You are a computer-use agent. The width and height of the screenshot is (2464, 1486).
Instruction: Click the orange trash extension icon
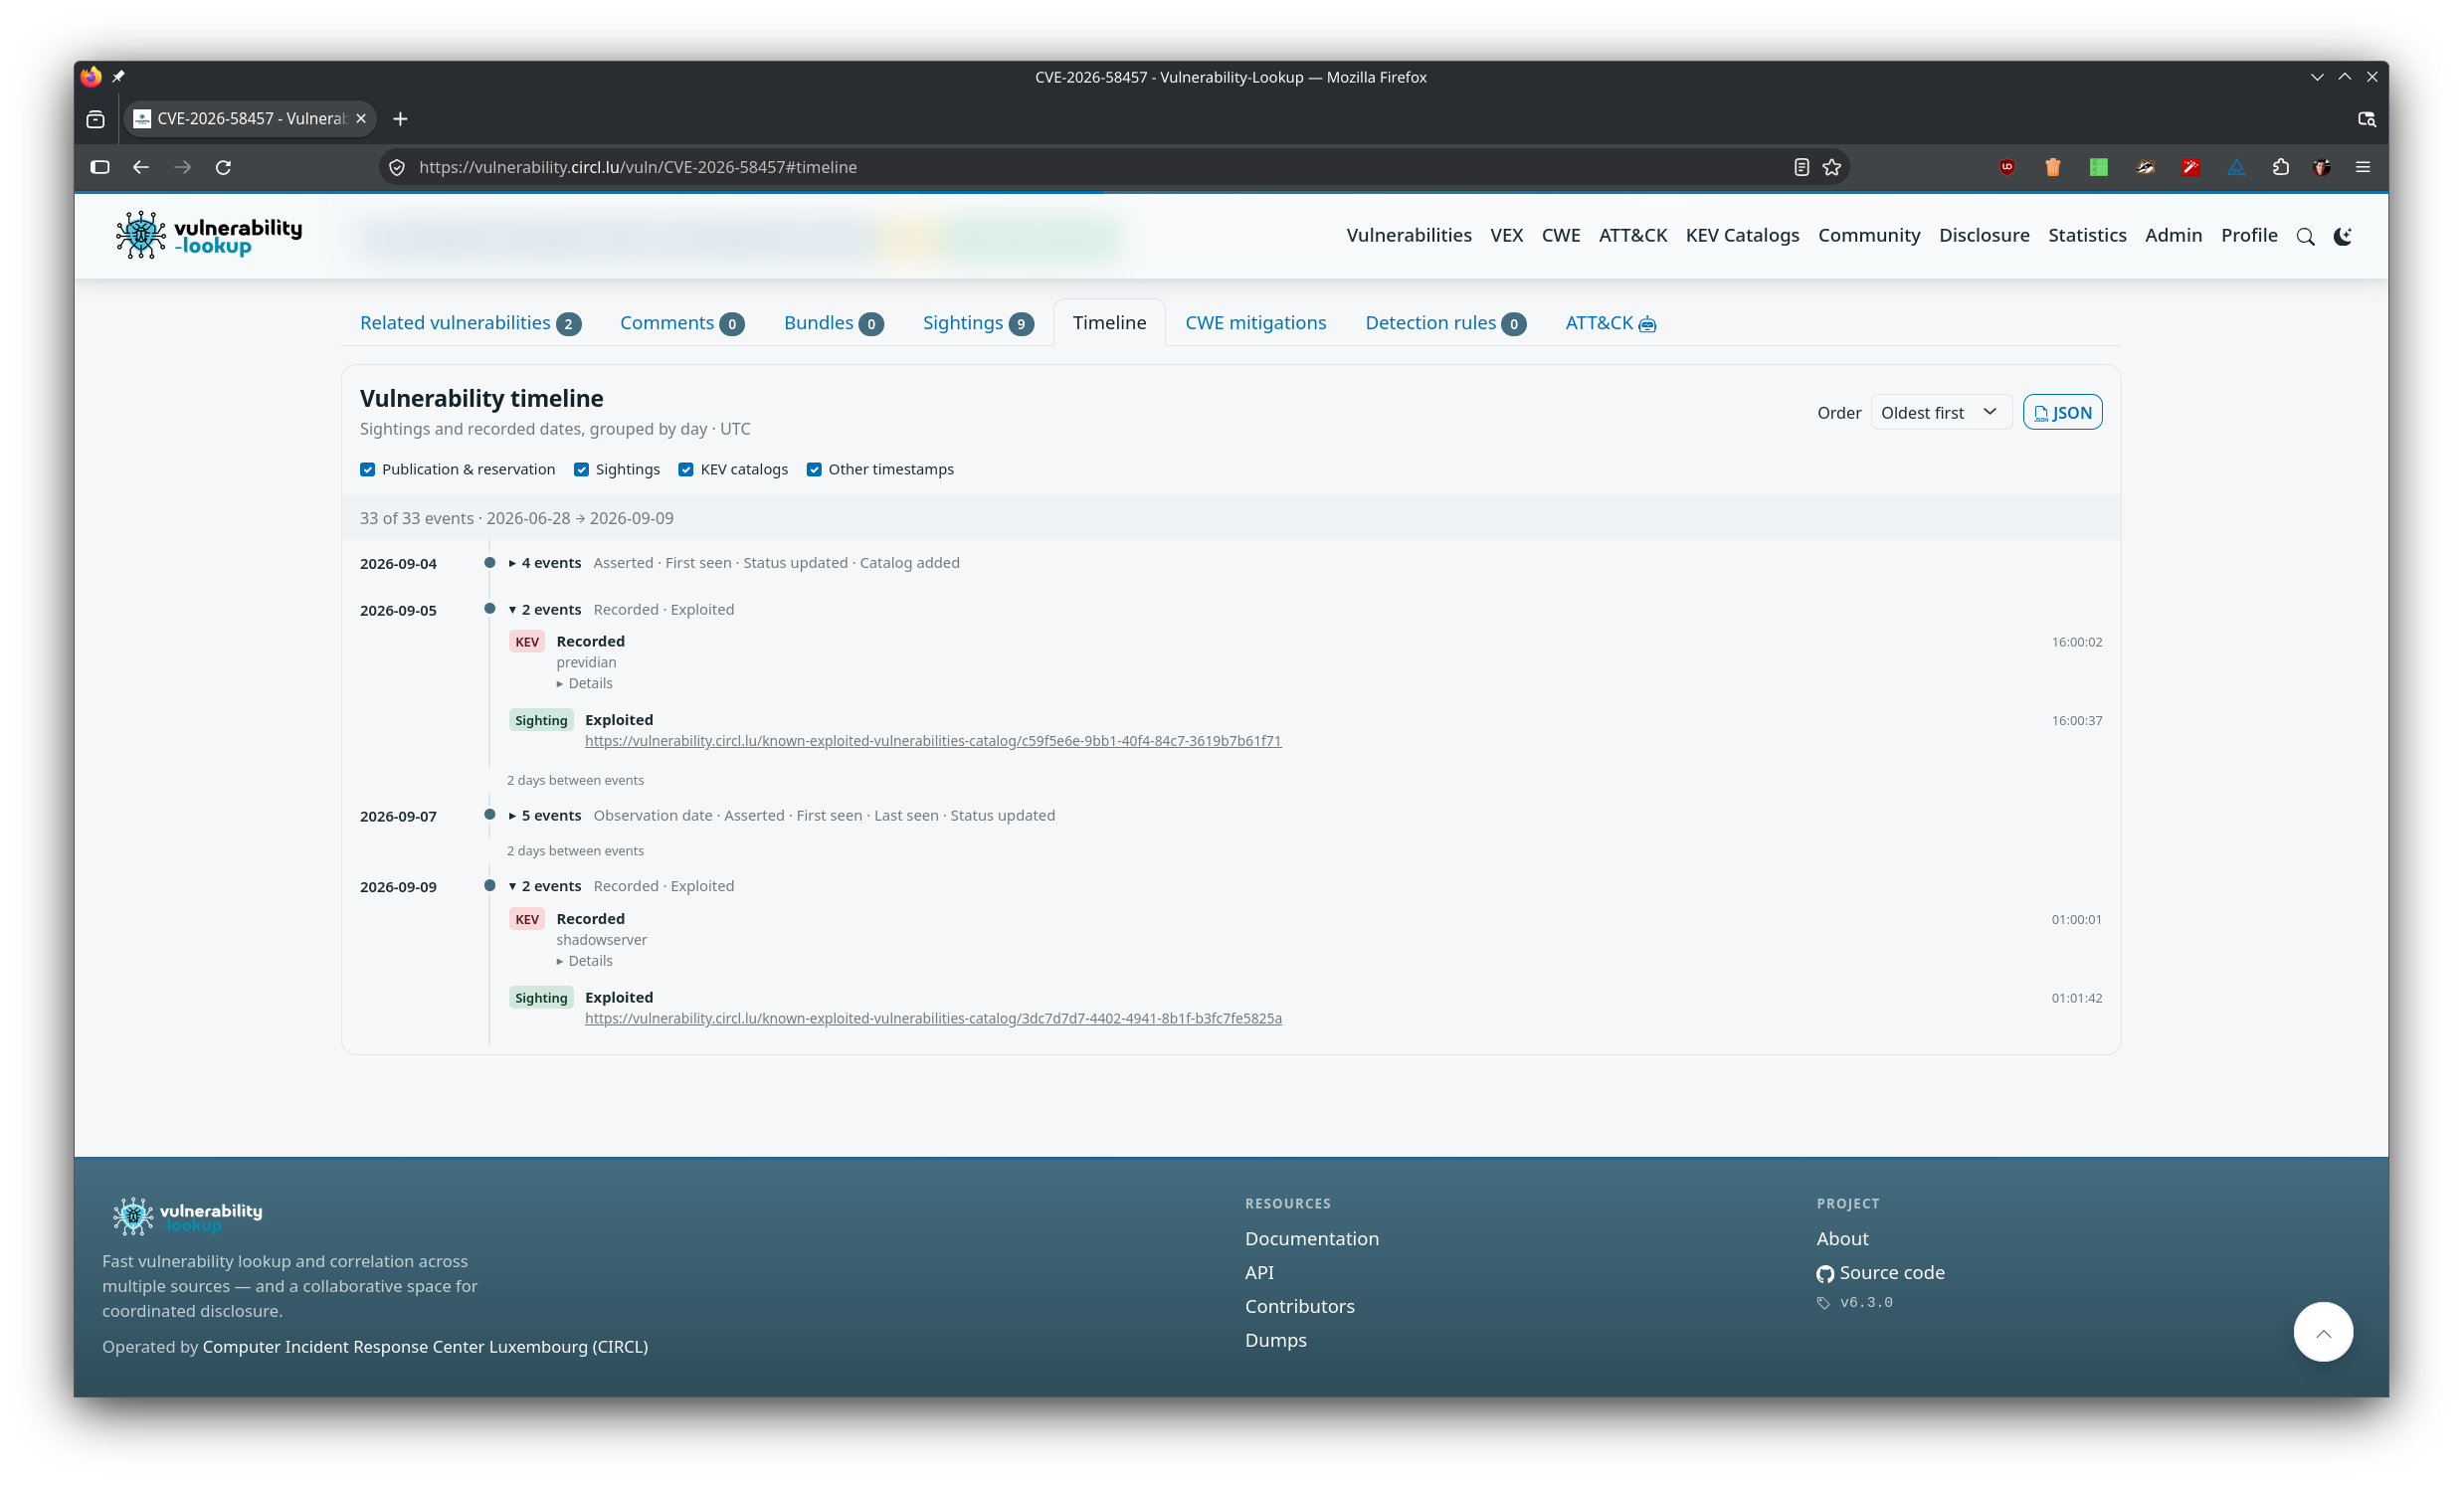pyautogui.click(x=2052, y=167)
